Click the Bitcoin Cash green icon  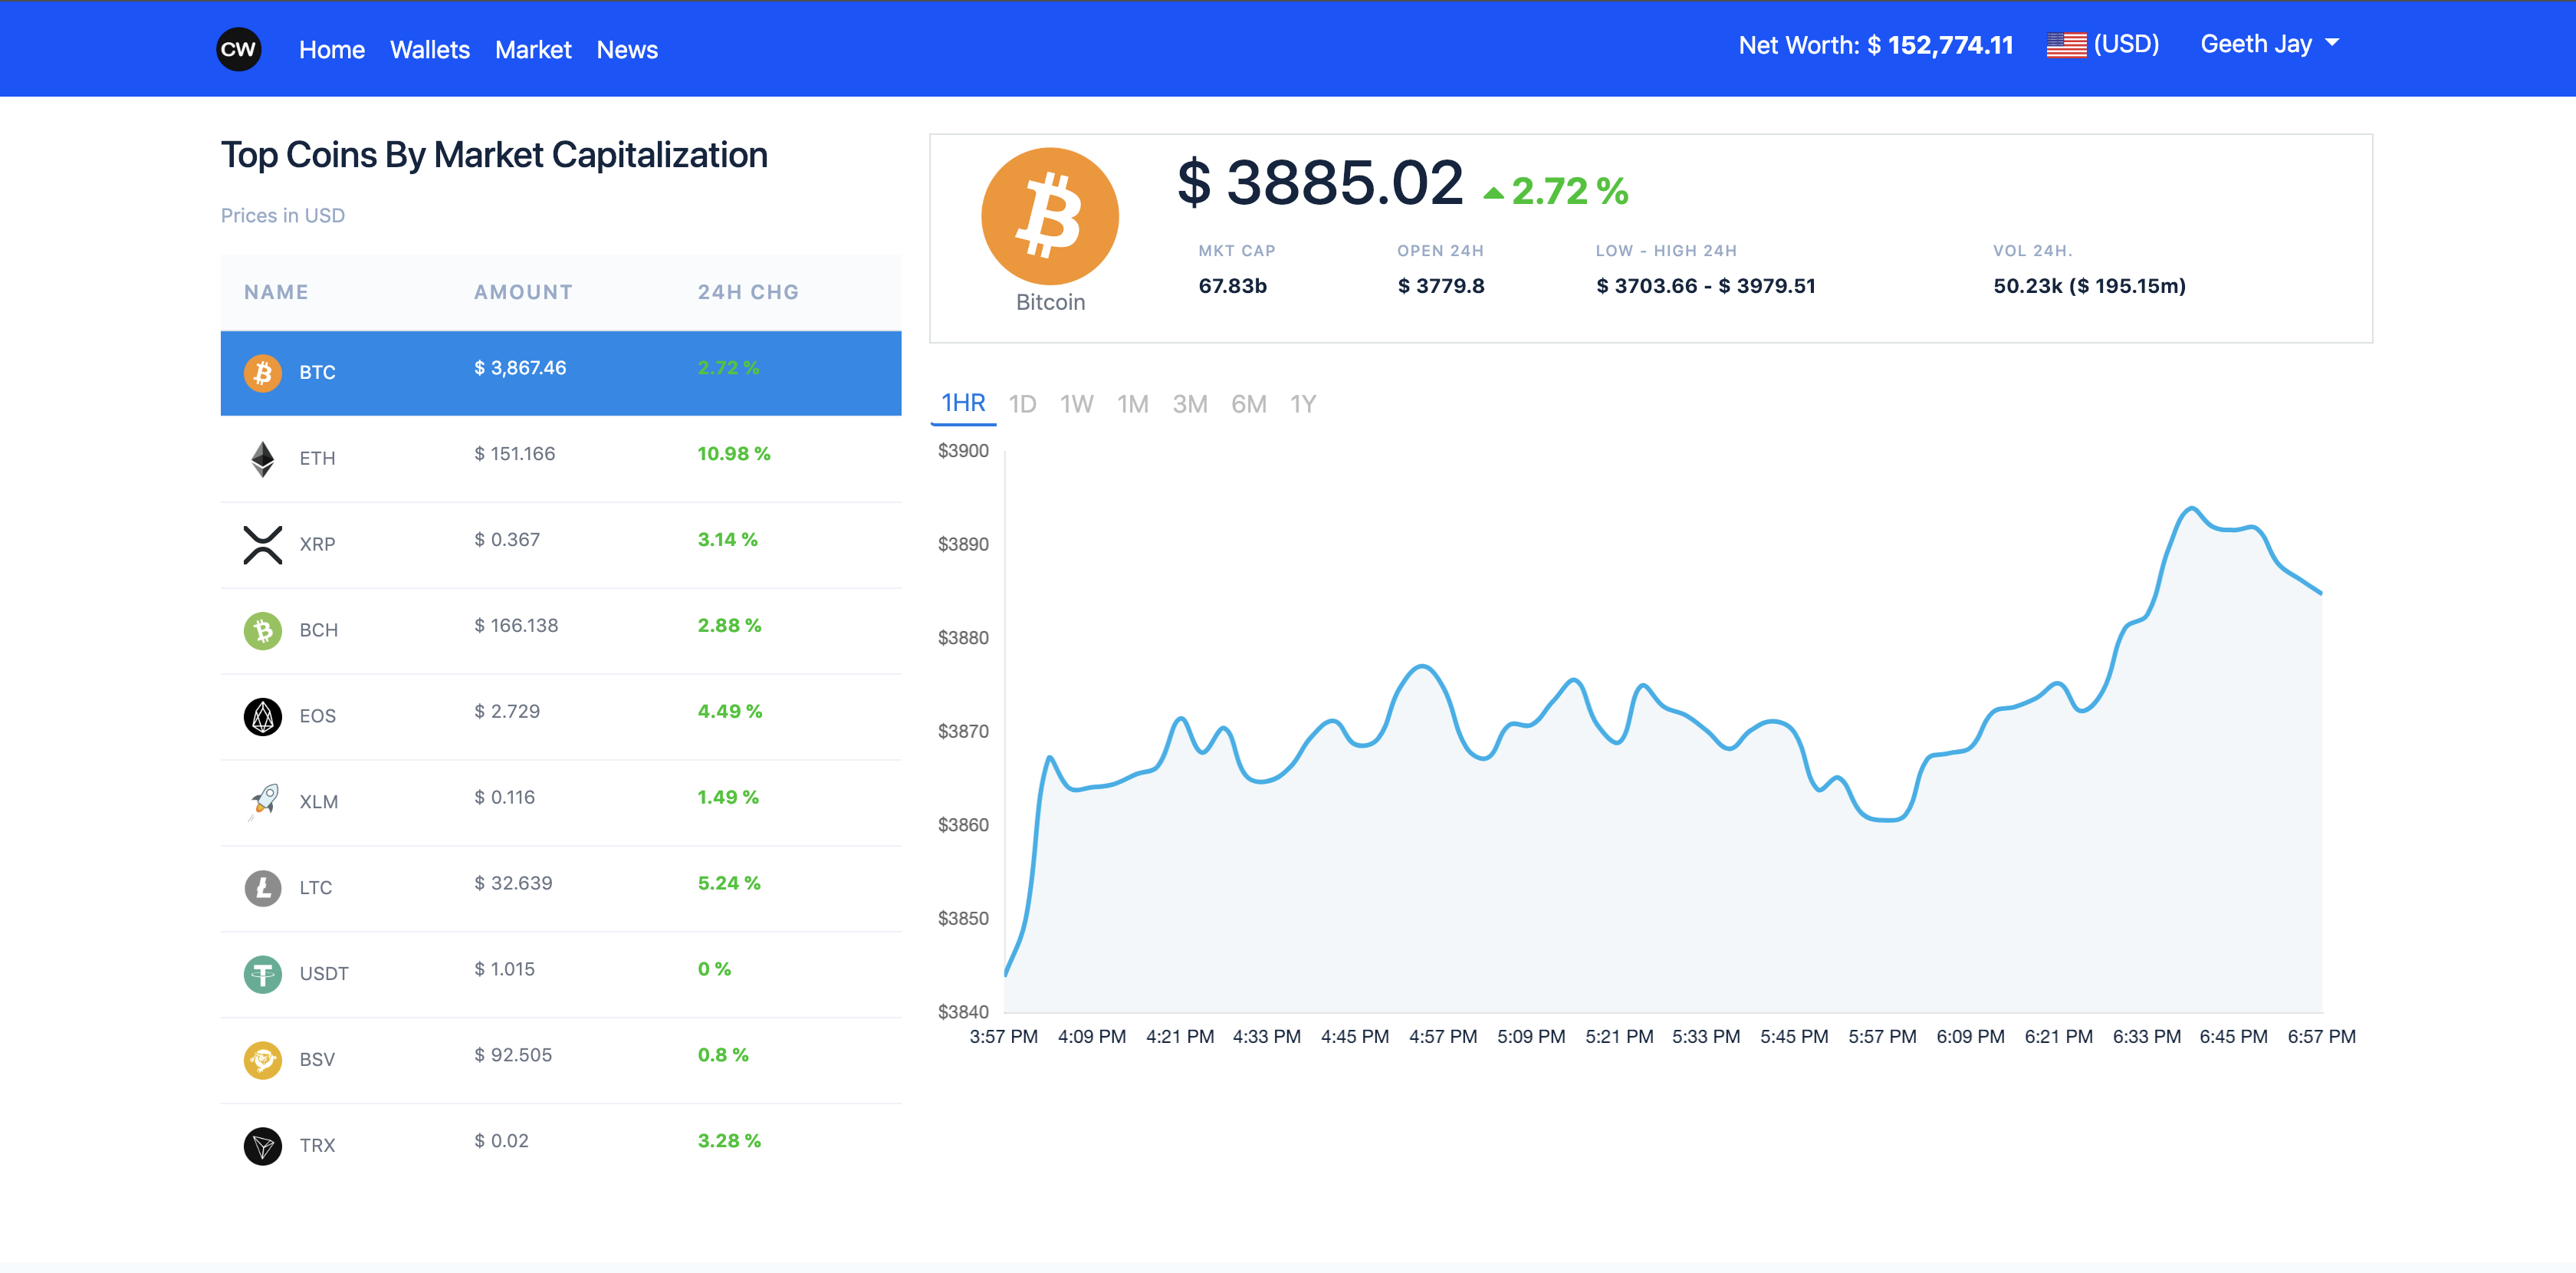point(262,631)
